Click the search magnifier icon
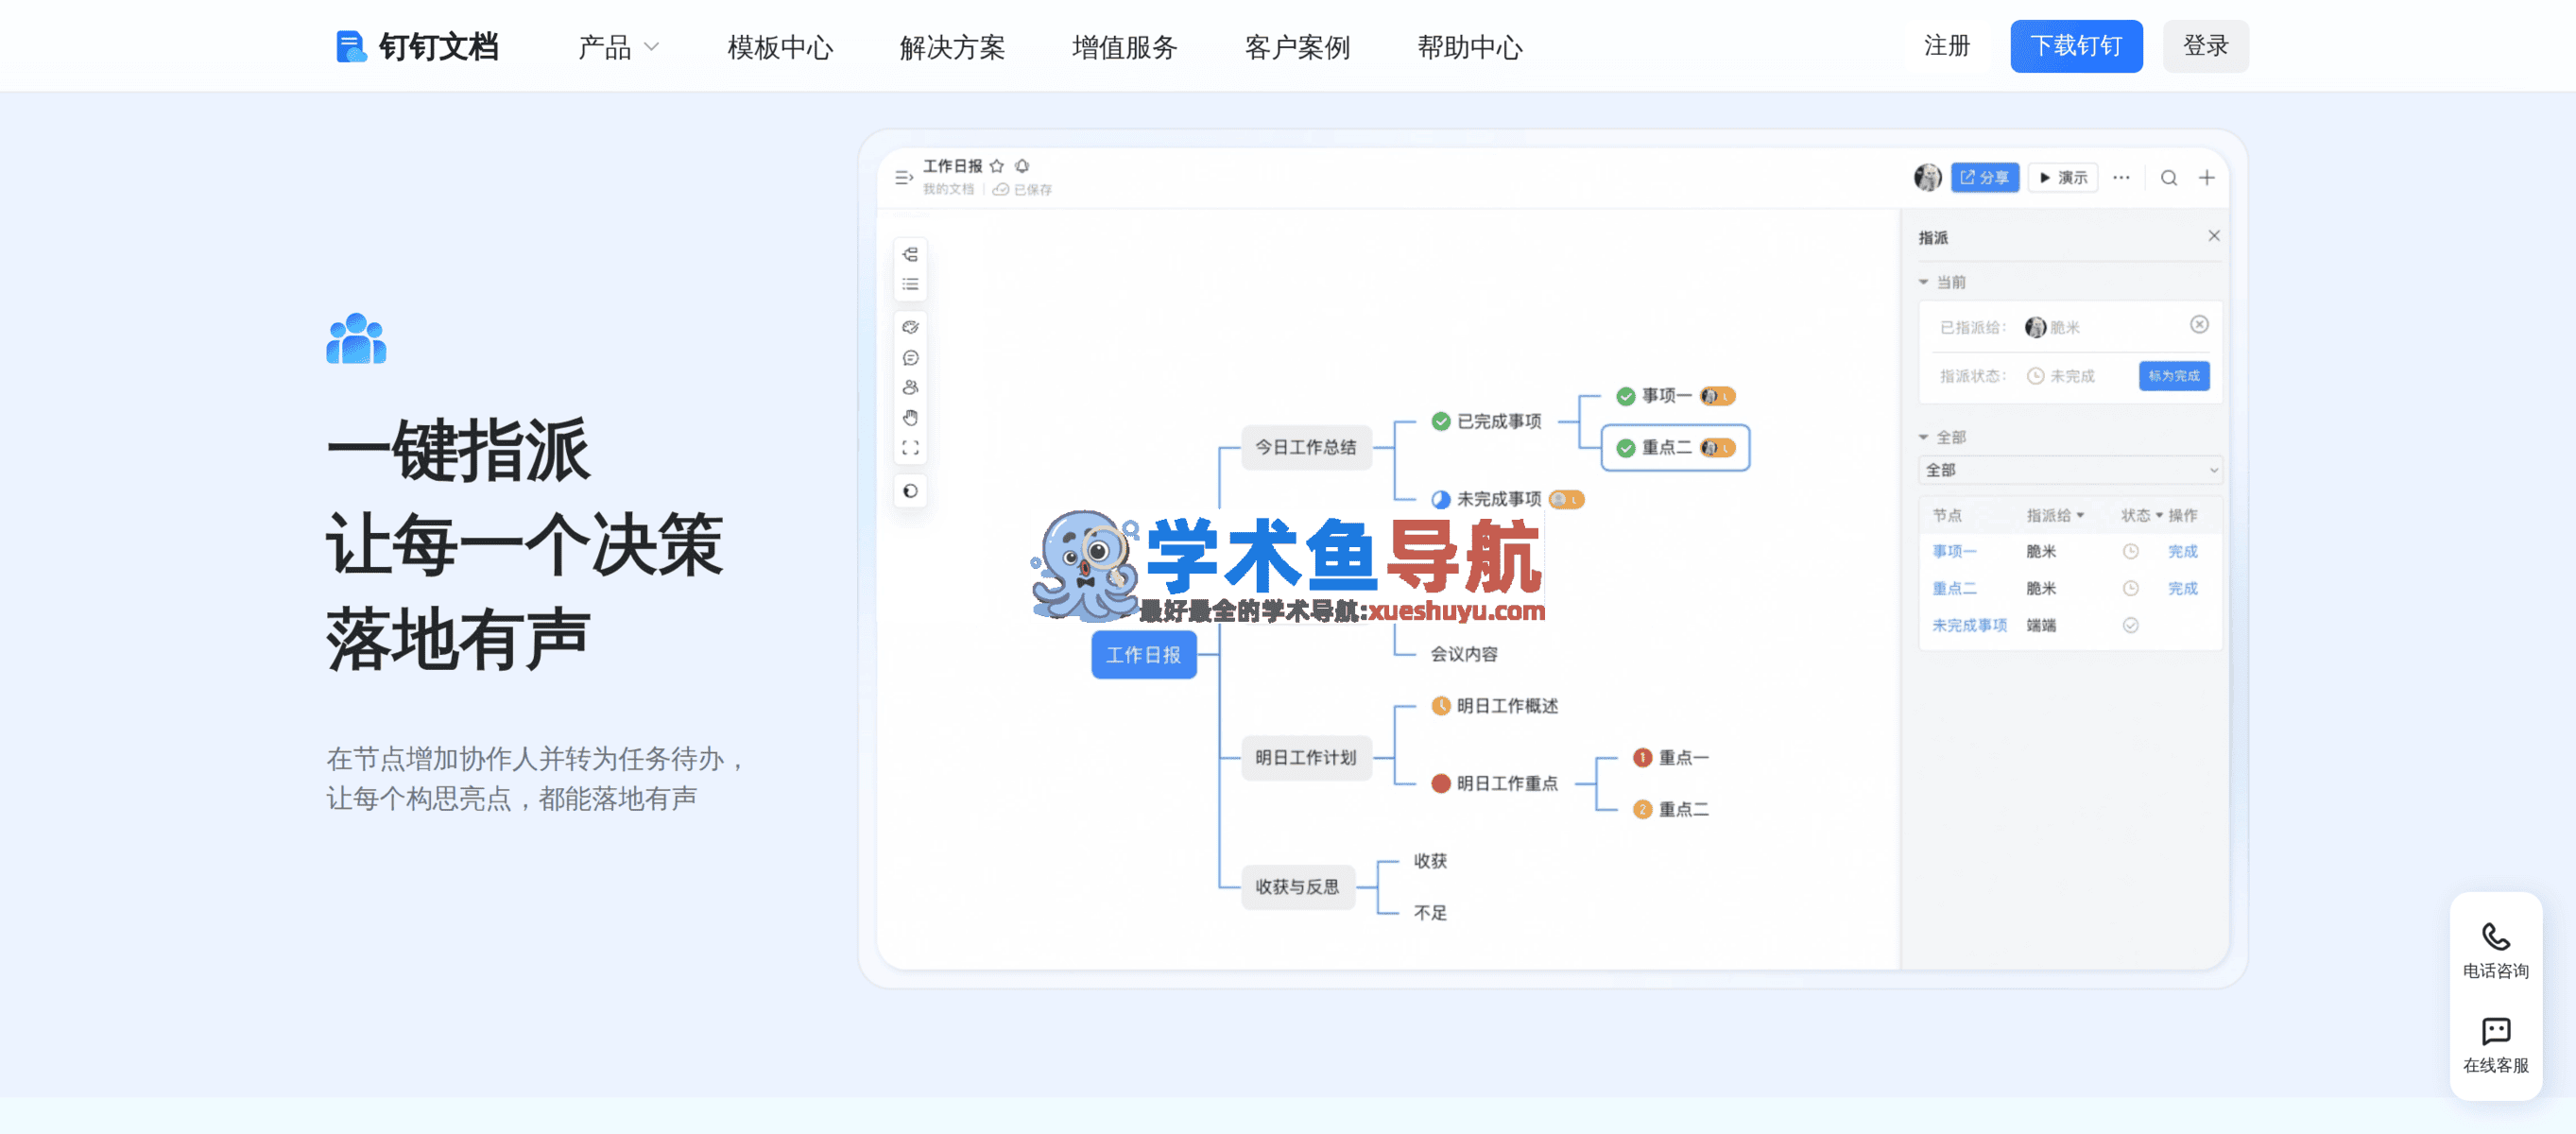This screenshot has height=1134, width=2576. click(2169, 178)
